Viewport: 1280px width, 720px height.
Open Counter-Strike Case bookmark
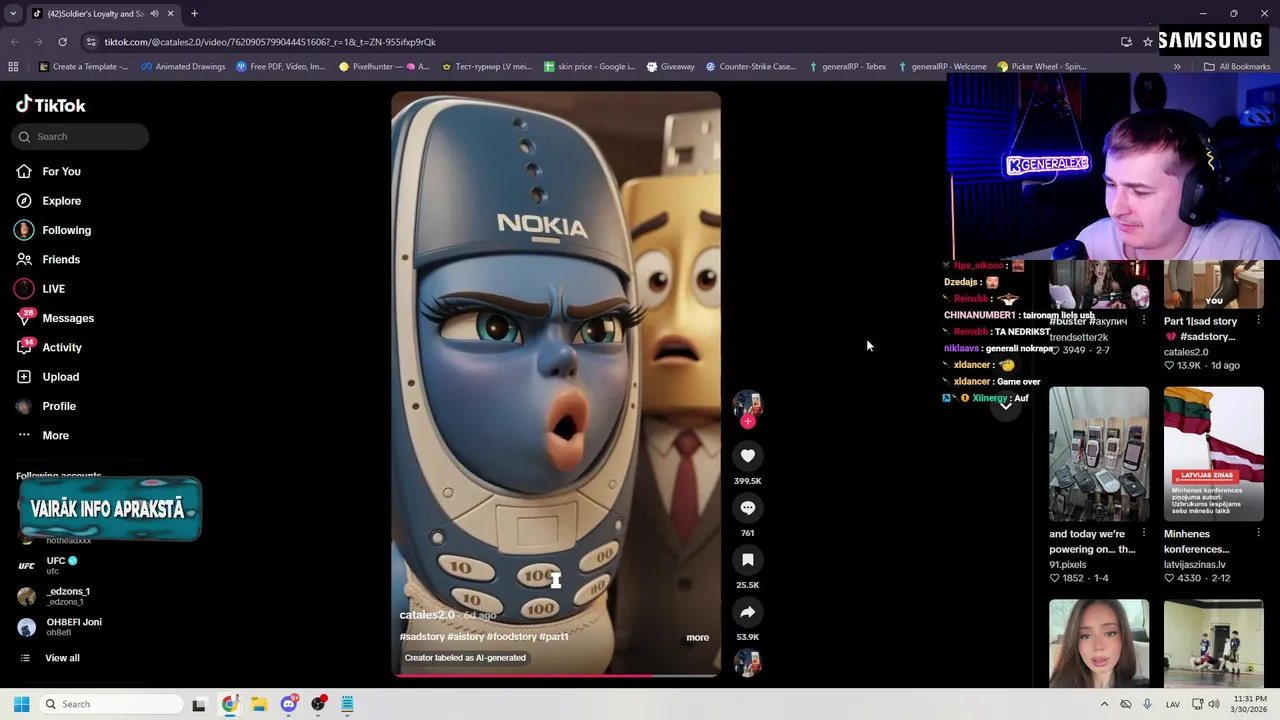(x=751, y=67)
